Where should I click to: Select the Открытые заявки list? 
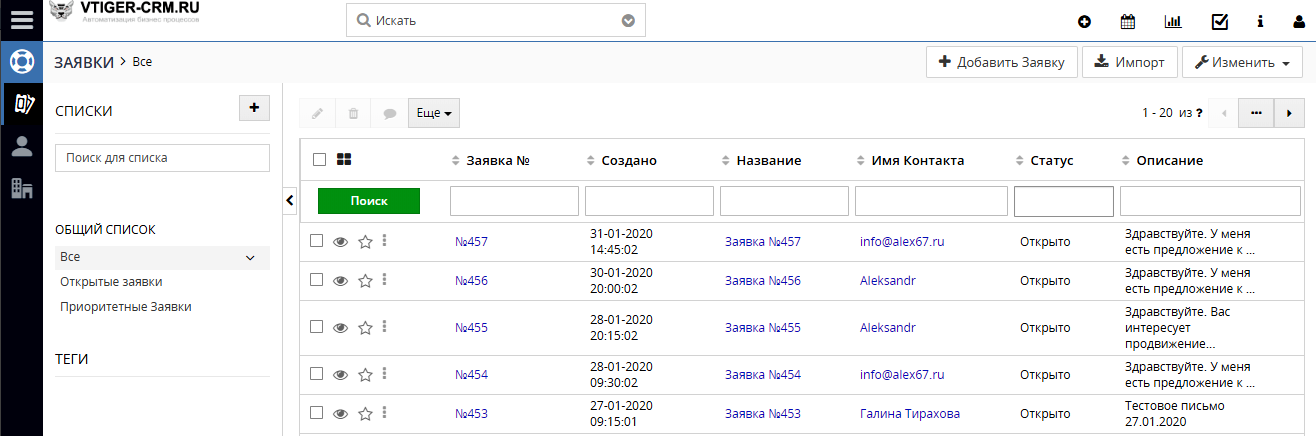click(111, 282)
